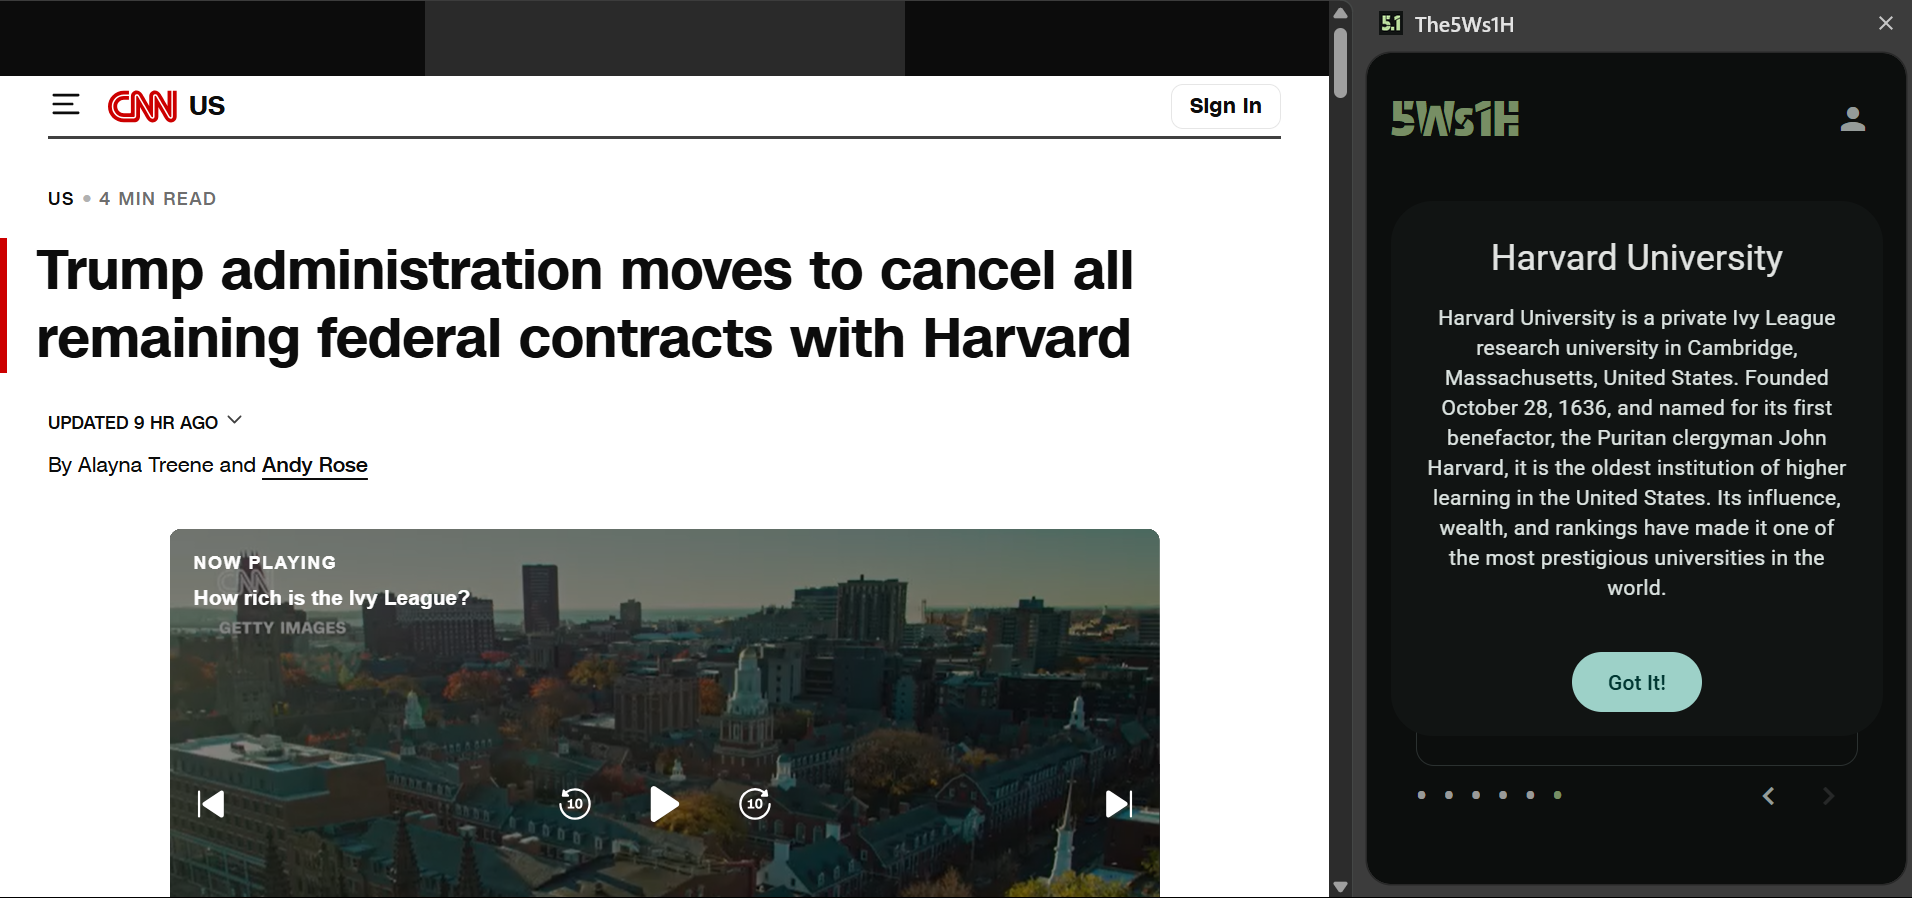
Task: Click the Harvard University card title
Action: (1637, 258)
